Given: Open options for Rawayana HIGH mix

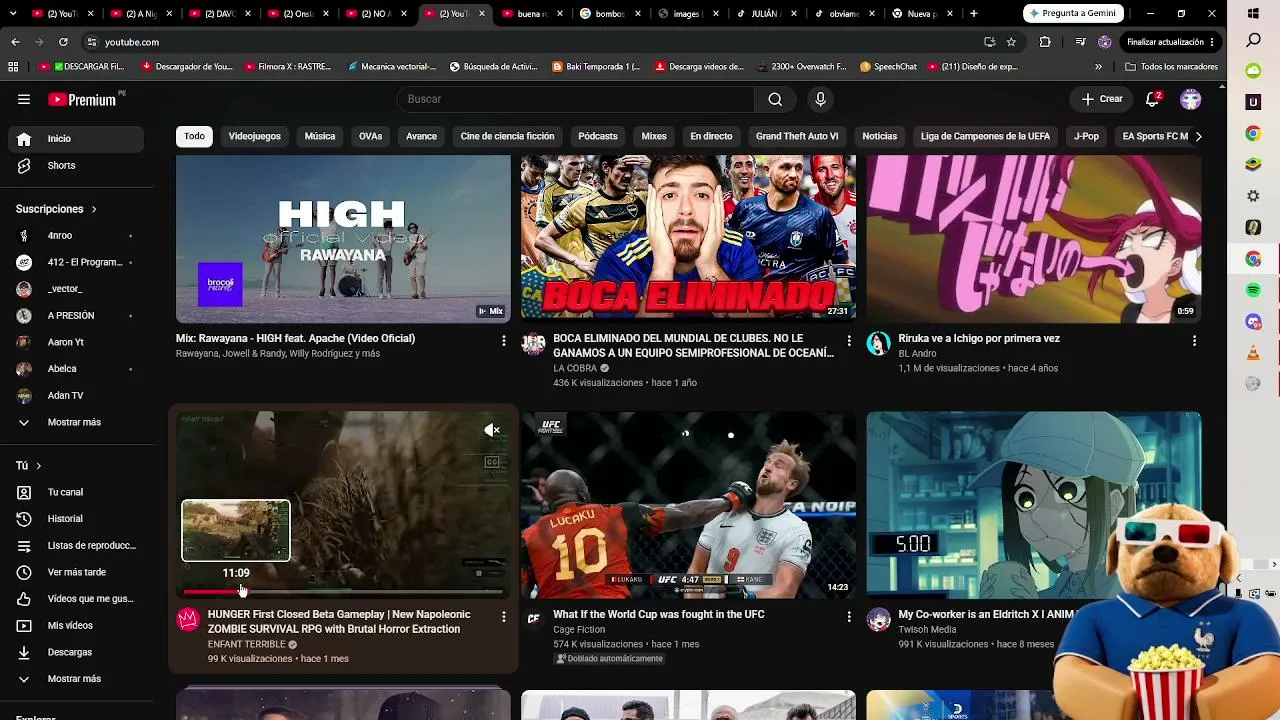Looking at the screenshot, I should [503, 341].
